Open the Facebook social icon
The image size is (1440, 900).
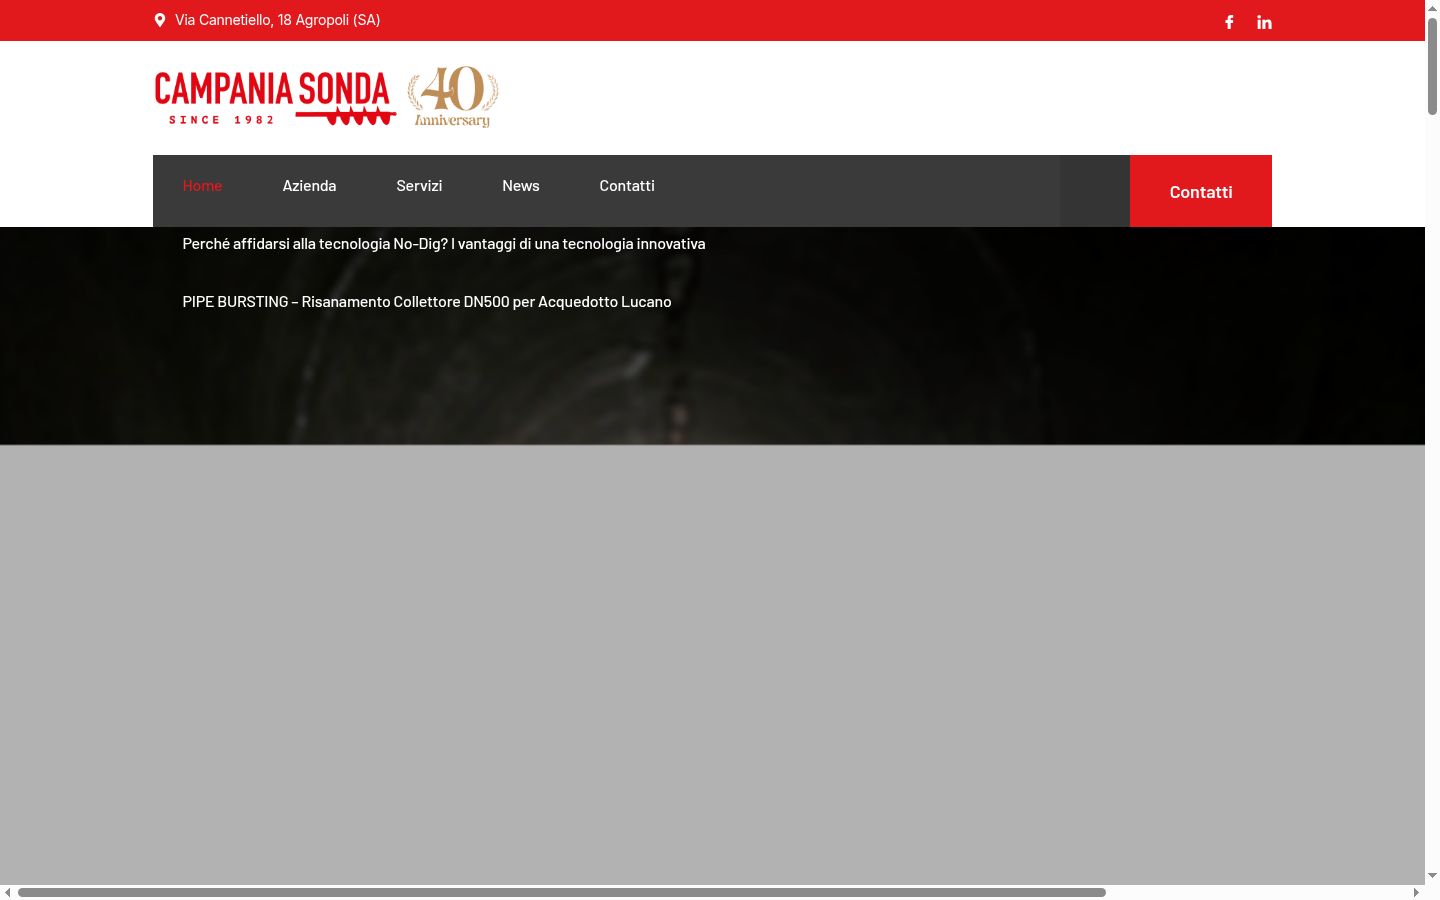pyautogui.click(x=1229, y=22)
